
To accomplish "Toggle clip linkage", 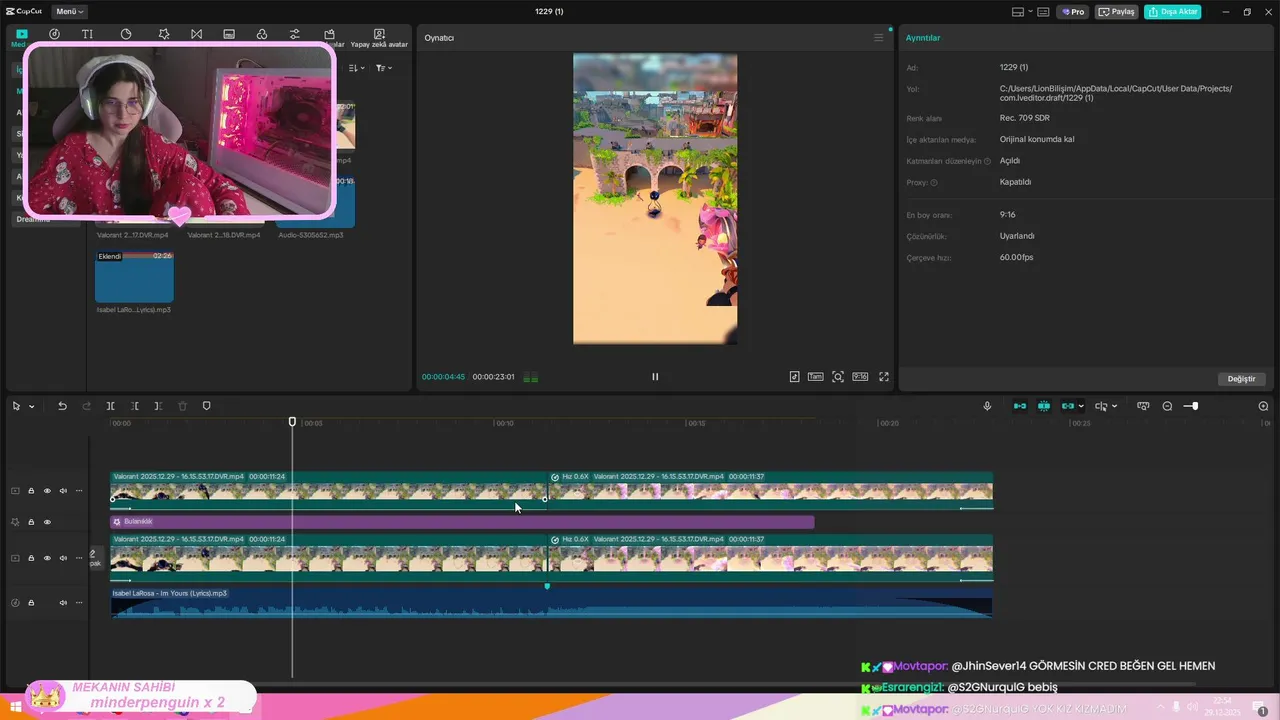I will coord(1068,406).
